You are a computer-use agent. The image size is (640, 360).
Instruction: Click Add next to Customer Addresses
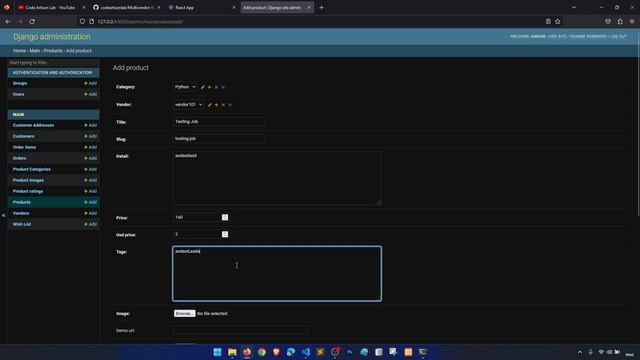[x=91, y=125]
